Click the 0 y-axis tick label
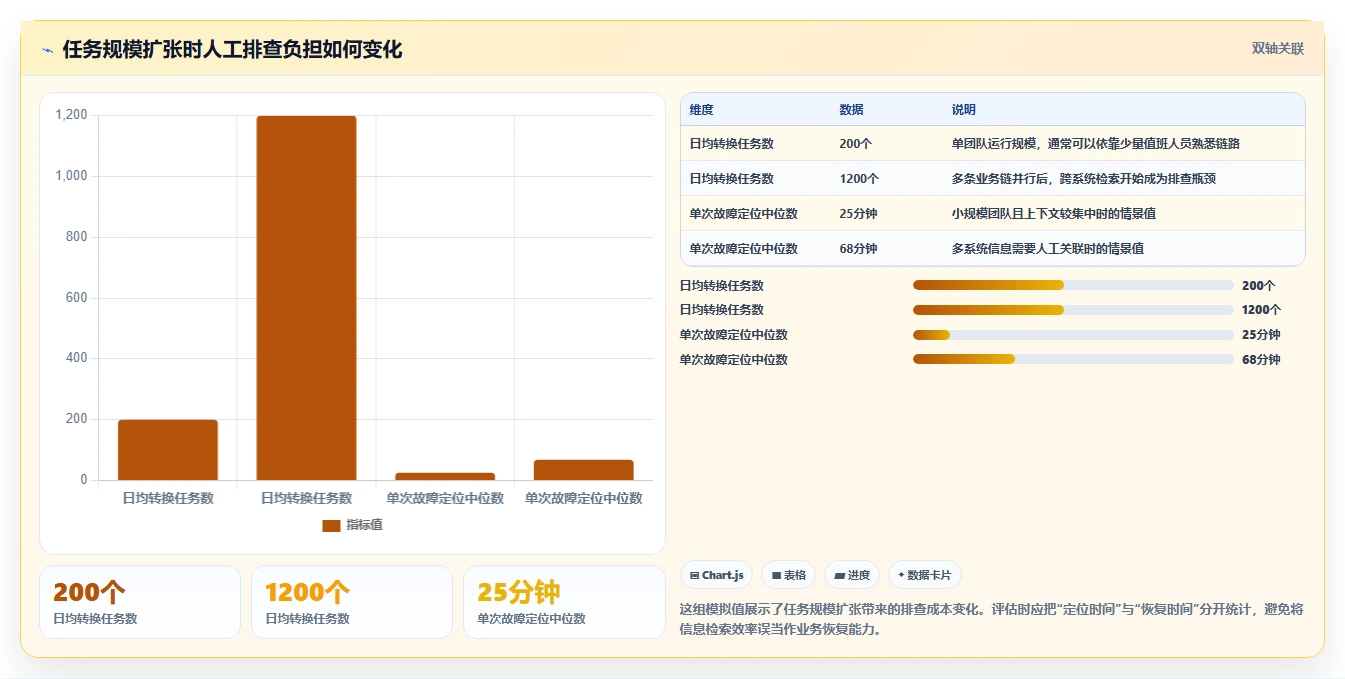 pos(83,480)
